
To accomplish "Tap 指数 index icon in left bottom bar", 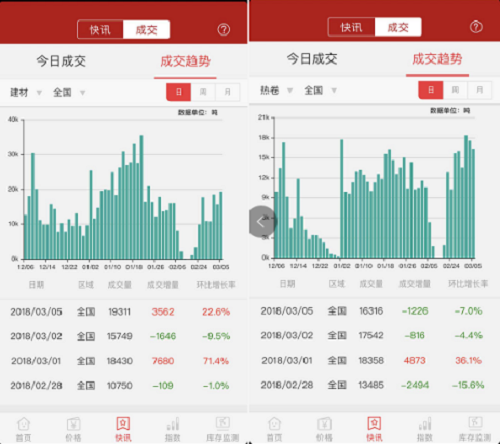I will [x=173, y=429].
